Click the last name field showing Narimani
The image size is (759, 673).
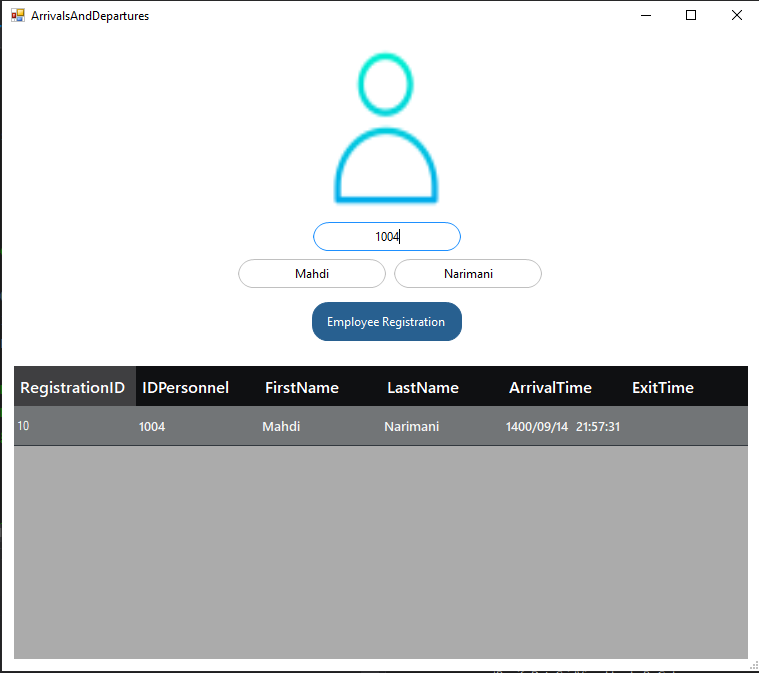coord(468,274)
